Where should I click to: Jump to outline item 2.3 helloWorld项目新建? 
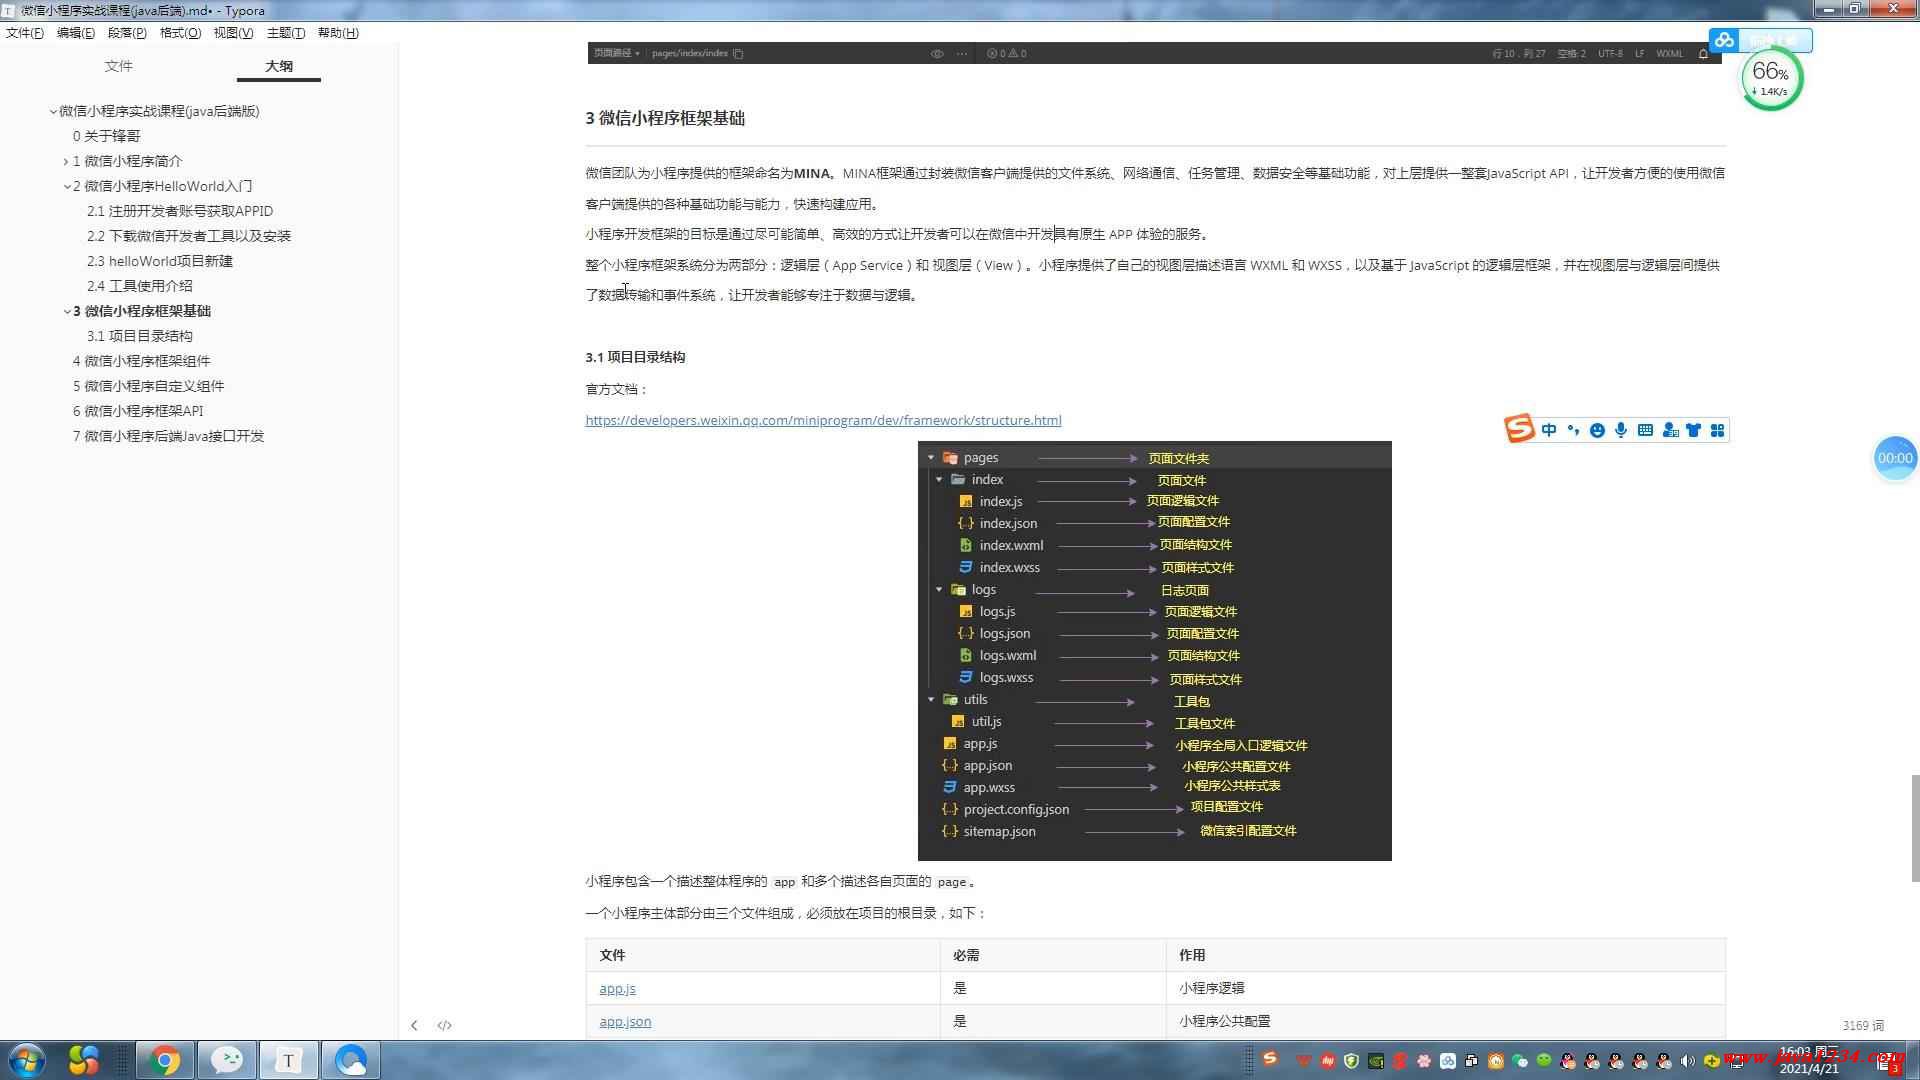(160, 261)
